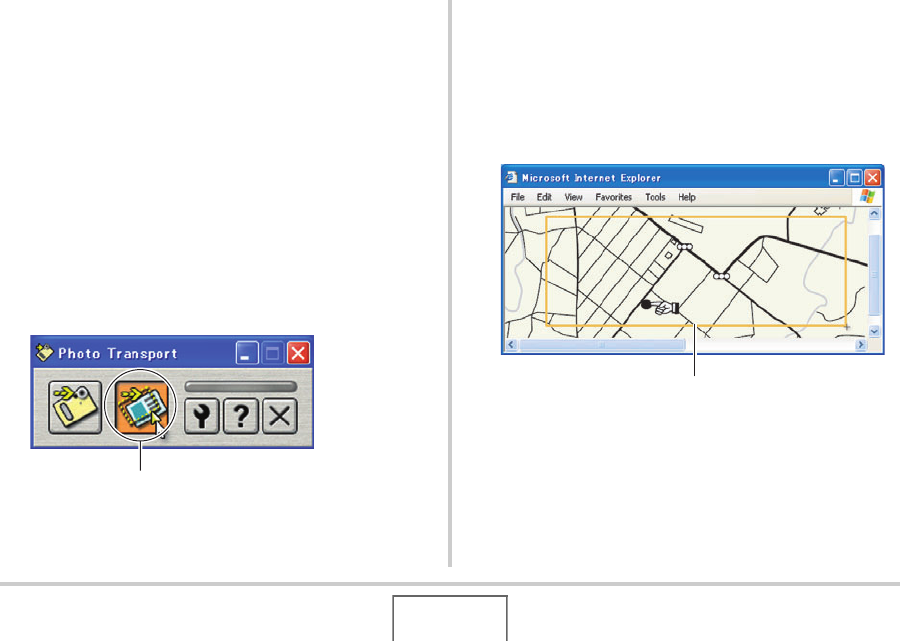Open Photo Transport help with the question mark
The width and height of the screenshot is (900, 641).
[x=240, y=415]
